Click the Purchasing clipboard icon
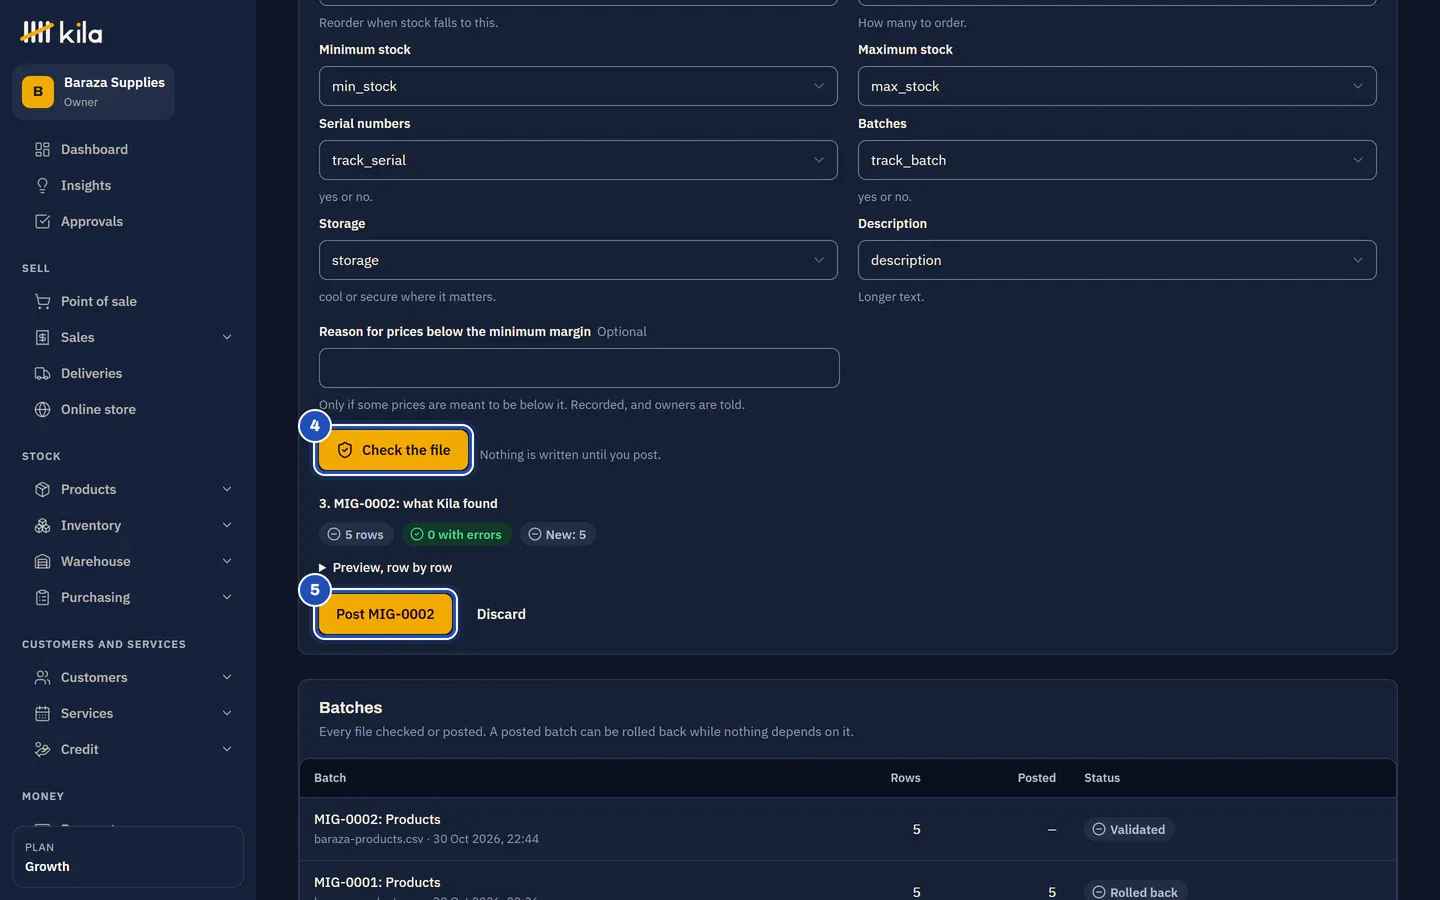The height and width of the screenshot is (900, 1440). 42,597
